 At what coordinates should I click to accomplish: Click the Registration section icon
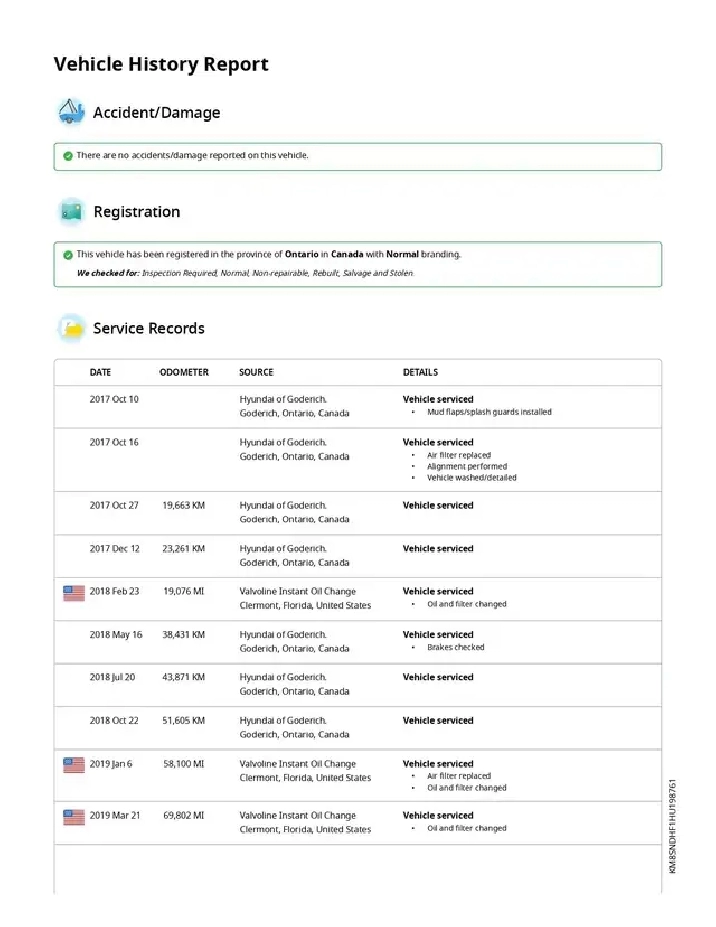pos(70,211)
